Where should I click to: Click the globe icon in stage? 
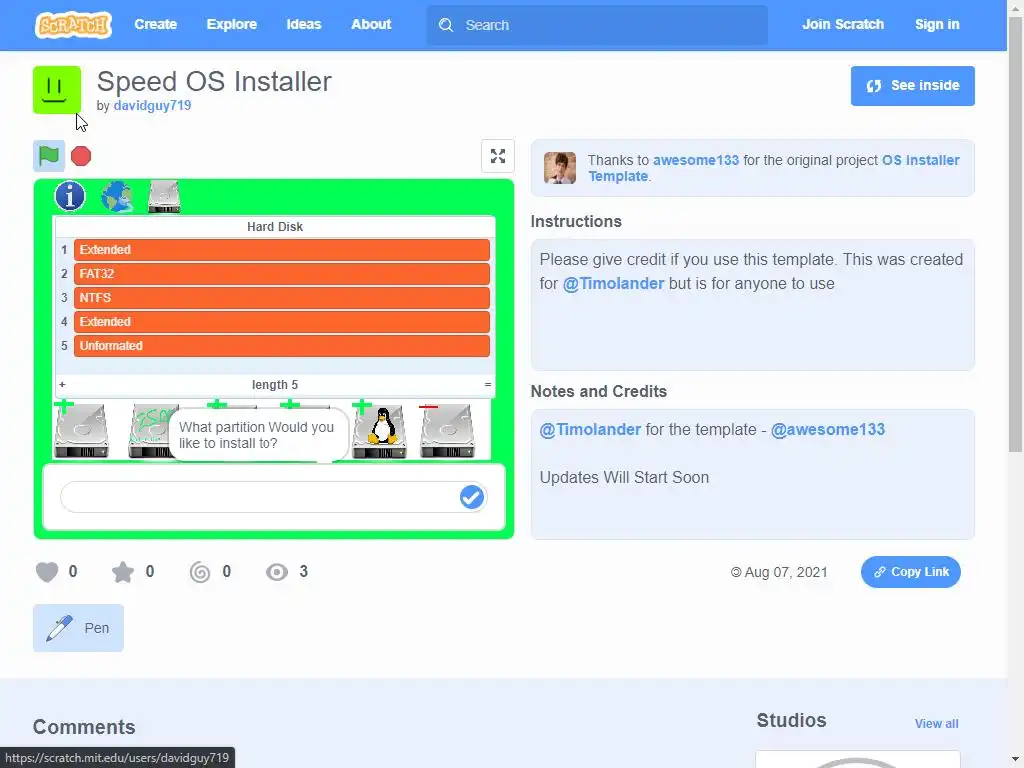coord(118,197)
